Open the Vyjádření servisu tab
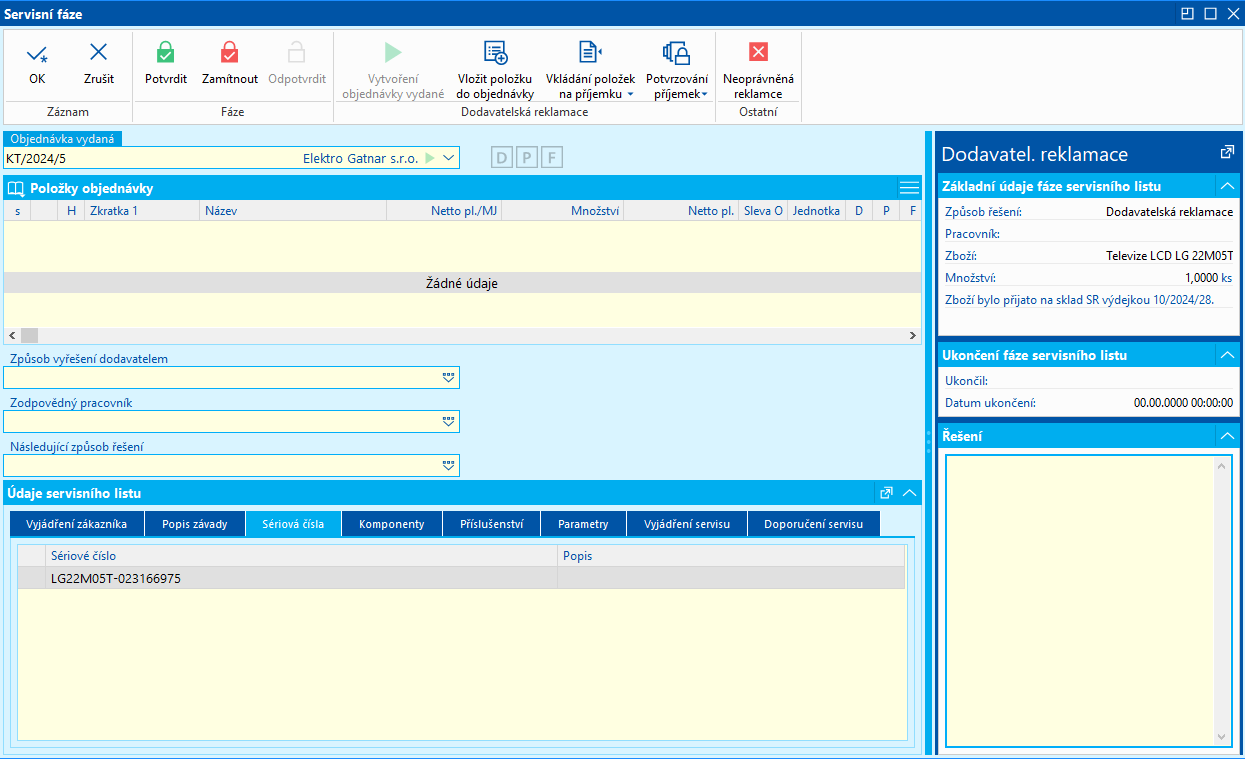 pos(686,524)
